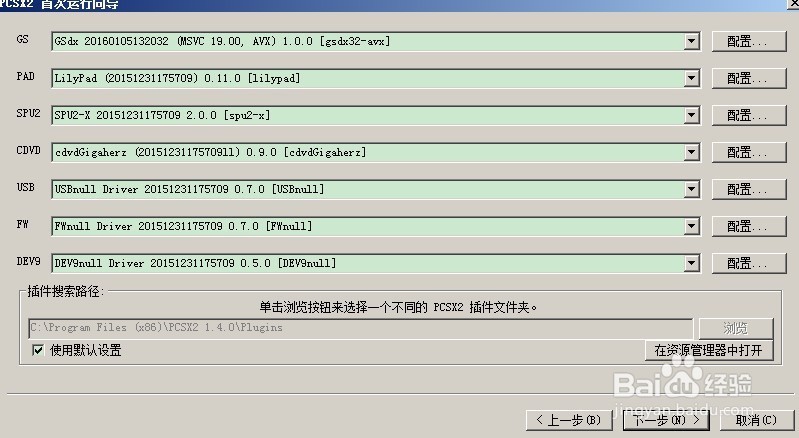Viewport: 799px width, 438px height.
Task: Click the CDVD row label
Action: pyautogui.click(x=28, y=151)
